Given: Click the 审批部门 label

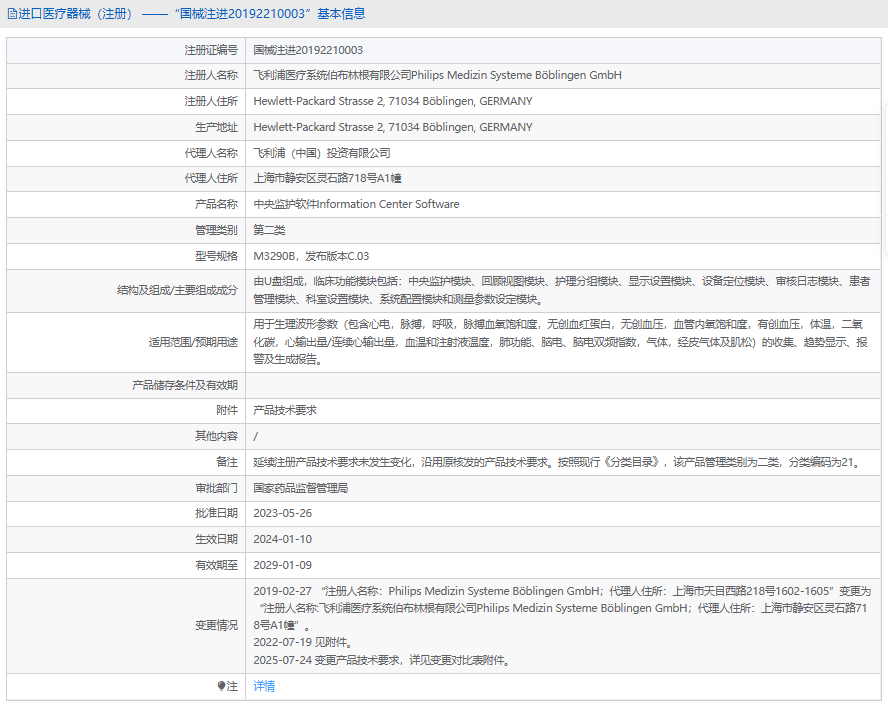Looking at the screenshot, I should tap(216, 488).
